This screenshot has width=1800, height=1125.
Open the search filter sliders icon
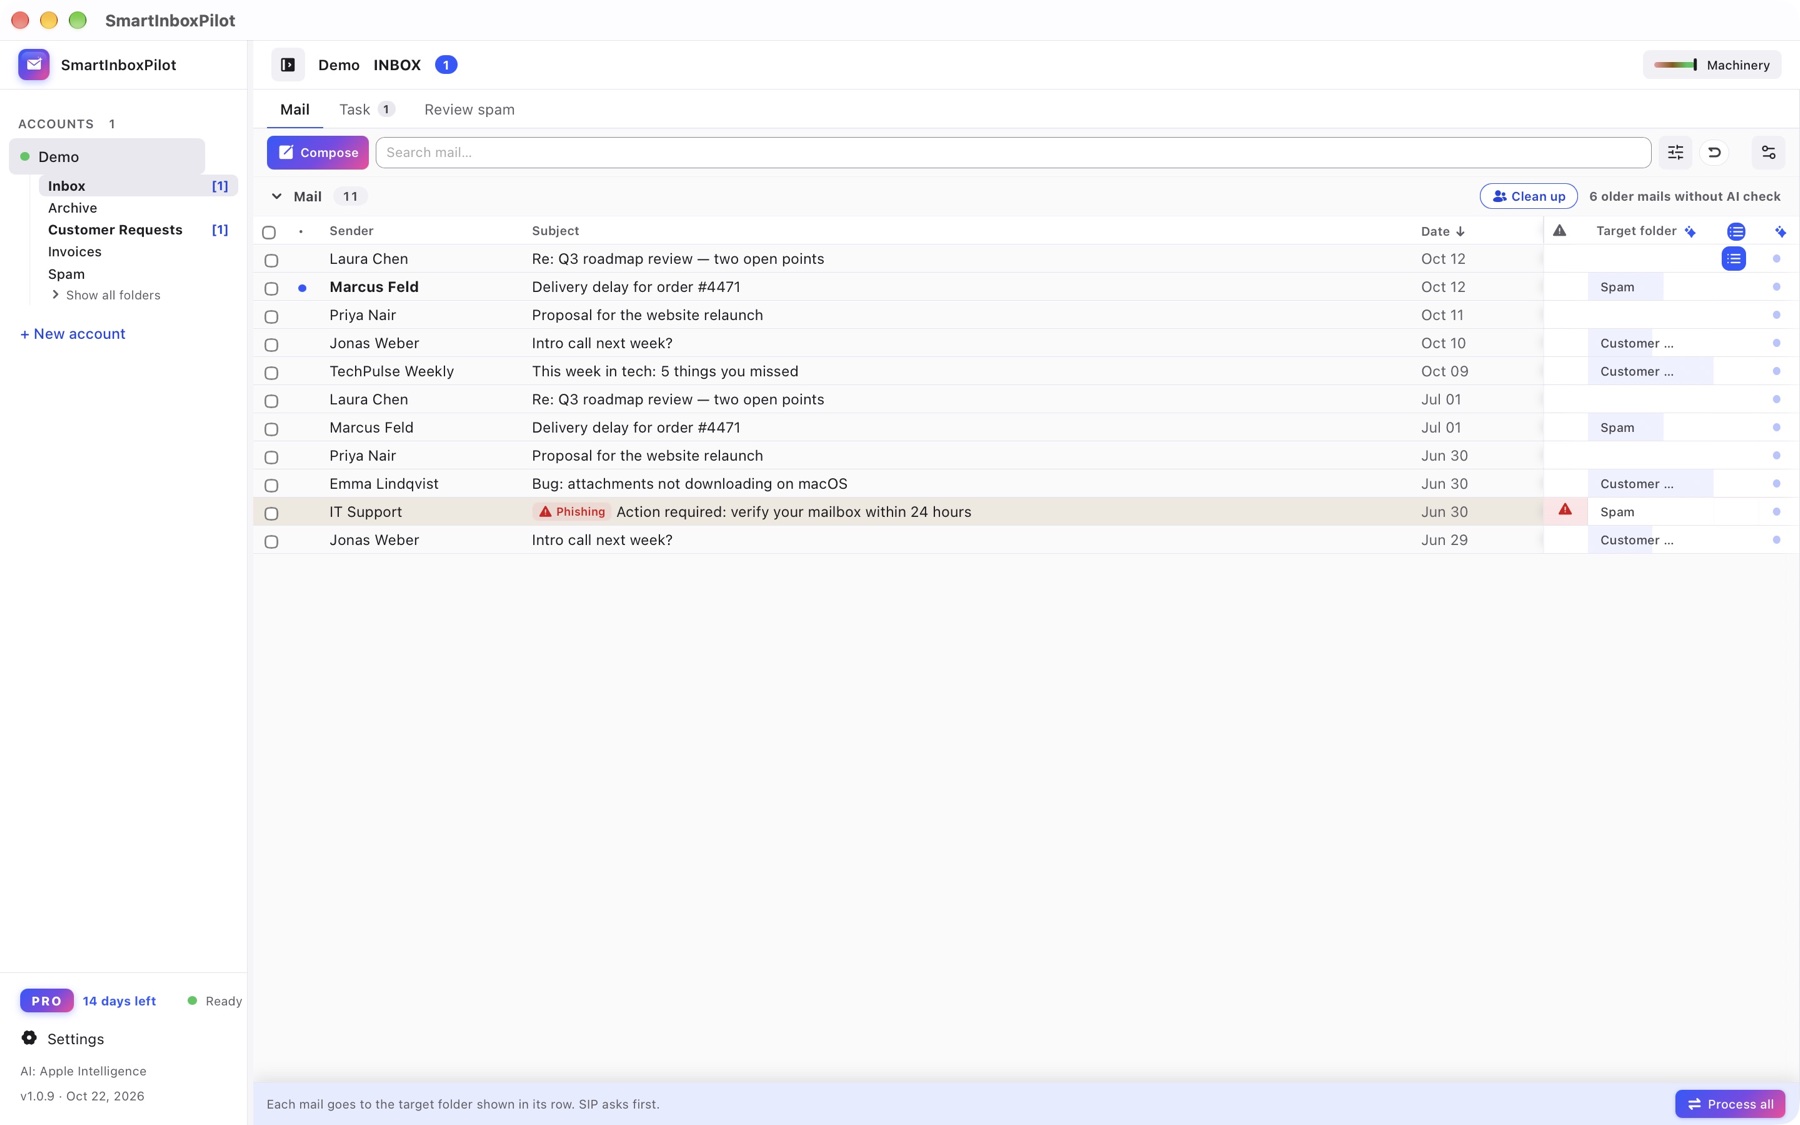1676,153
